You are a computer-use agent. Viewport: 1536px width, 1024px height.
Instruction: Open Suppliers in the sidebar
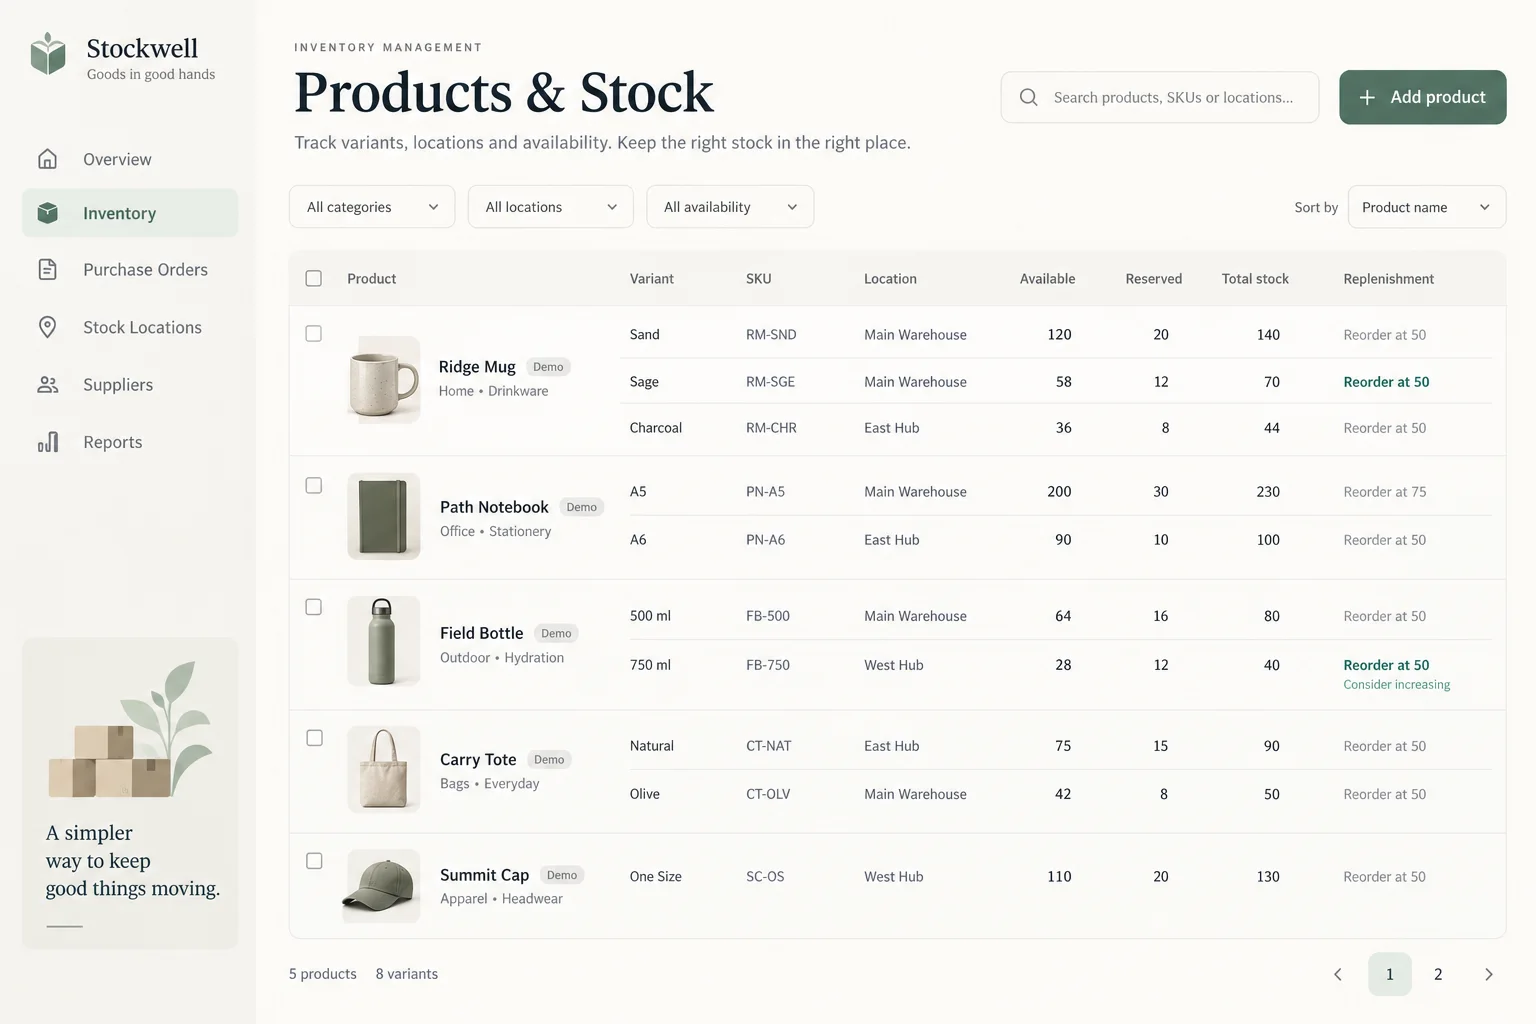click(x=130, y=385)
